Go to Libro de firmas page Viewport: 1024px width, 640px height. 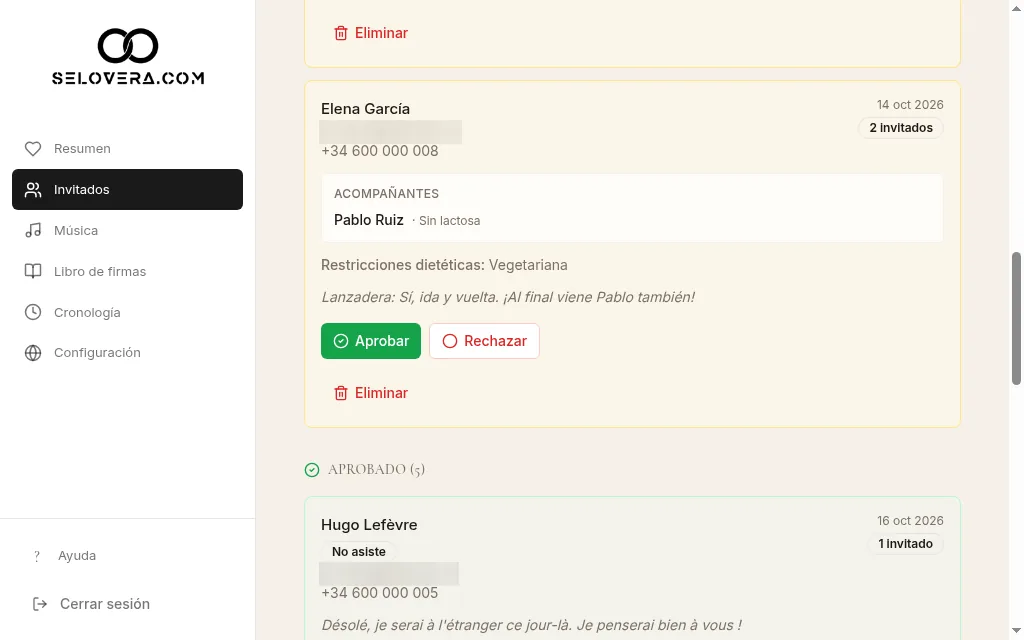click(x=127, y=271)
